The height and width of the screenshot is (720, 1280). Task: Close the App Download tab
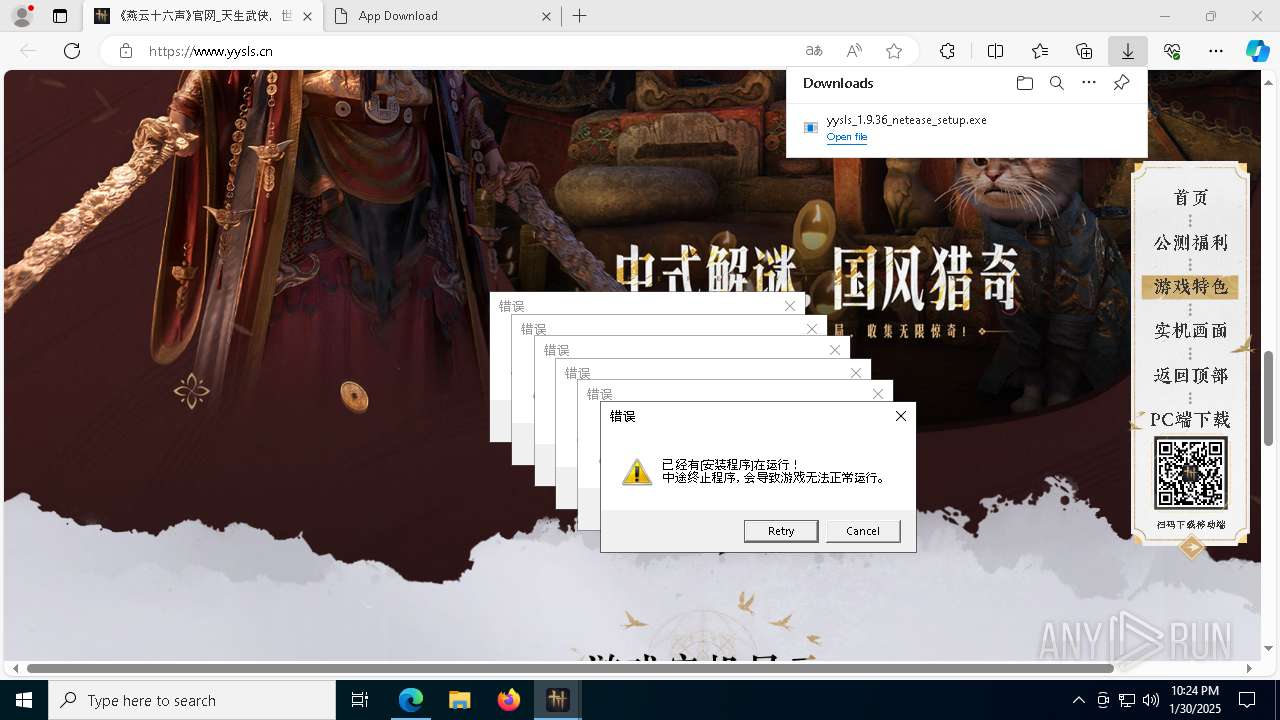[546, 16]
